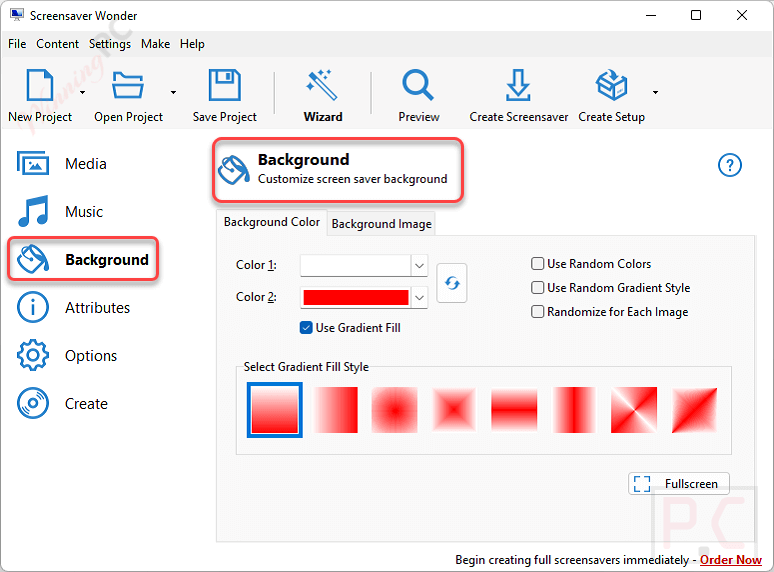Maximize the Screensaver Wonder window

tap(696, 15)
